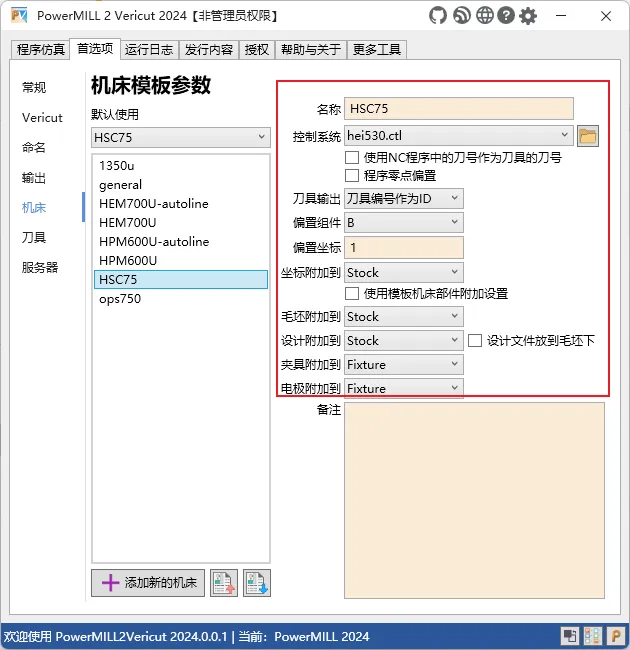This screenshot has width=630, height=650.
Task: Open the 默认使用 HSC75 dropdown
Action: [x=181, y=137]
